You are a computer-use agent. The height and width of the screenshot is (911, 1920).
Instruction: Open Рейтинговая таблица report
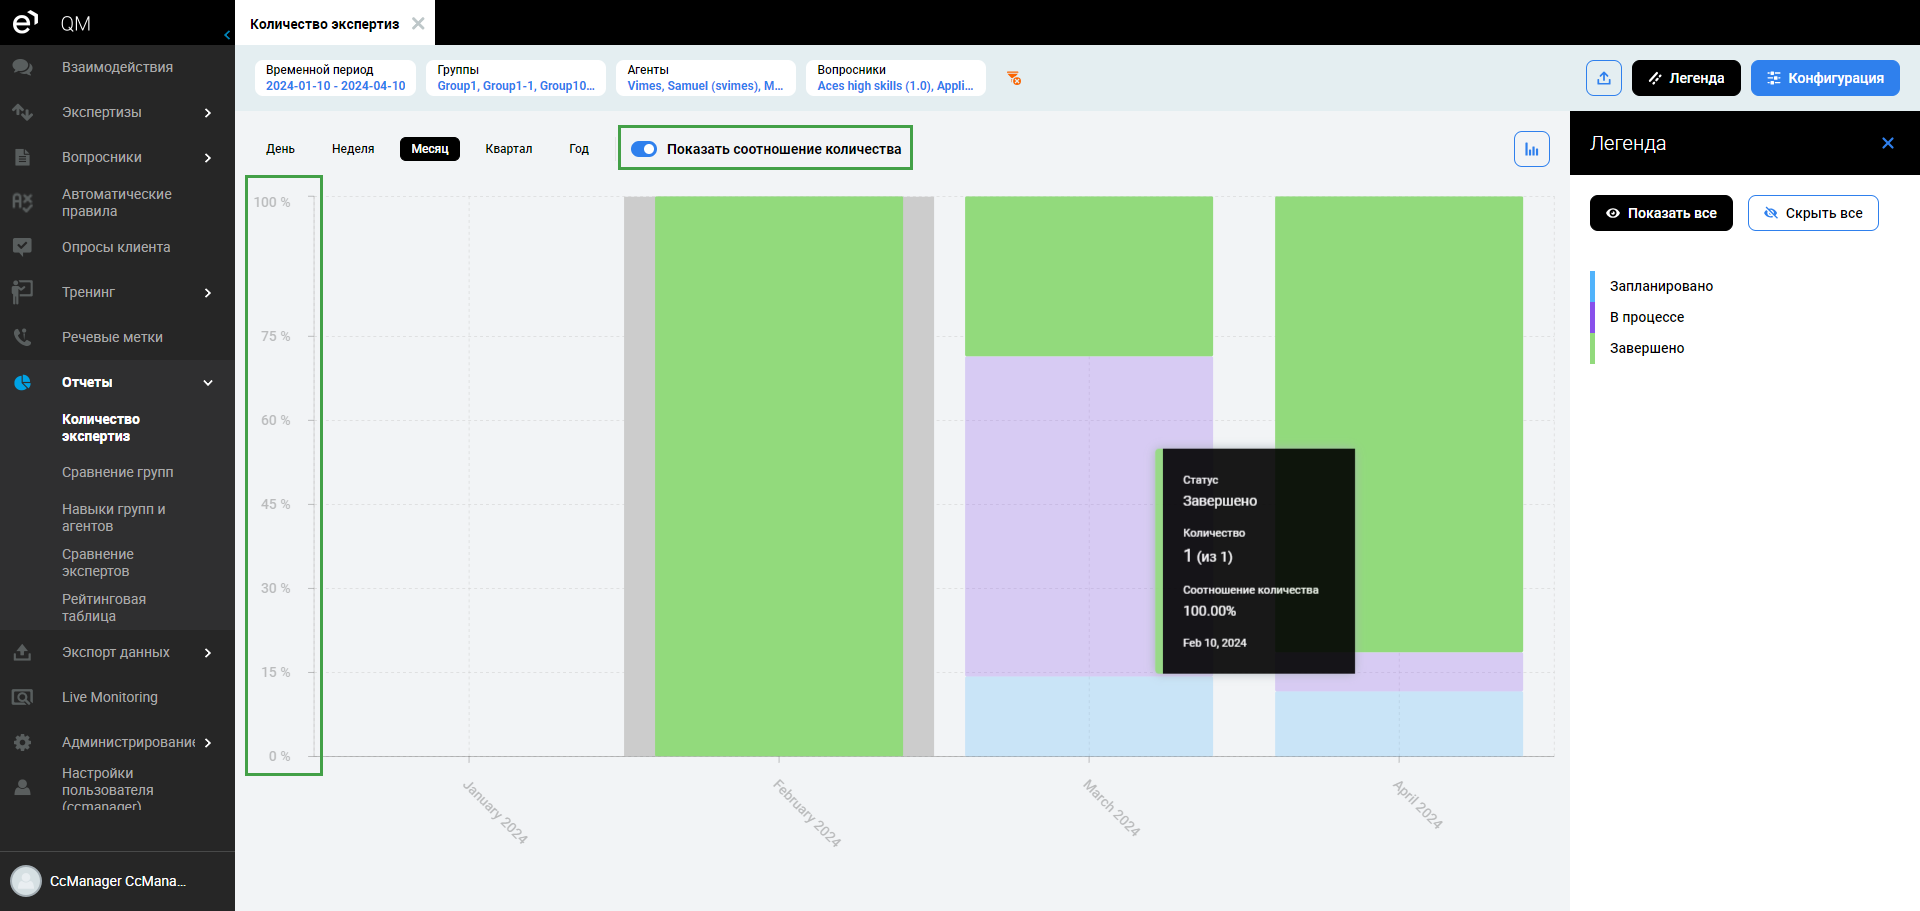click(x=104, y=607)
